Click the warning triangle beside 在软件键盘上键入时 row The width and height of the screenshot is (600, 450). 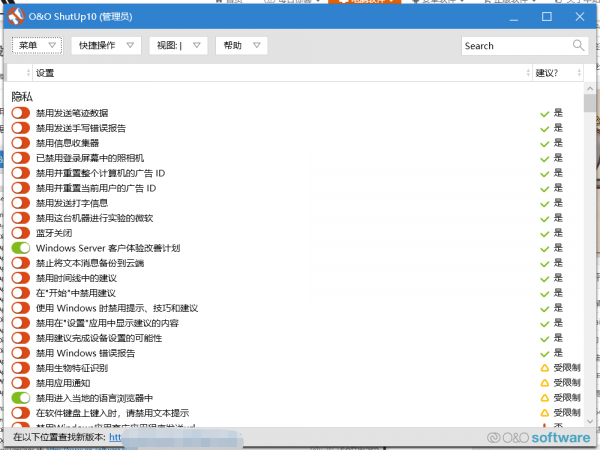[x=545, y=413]
